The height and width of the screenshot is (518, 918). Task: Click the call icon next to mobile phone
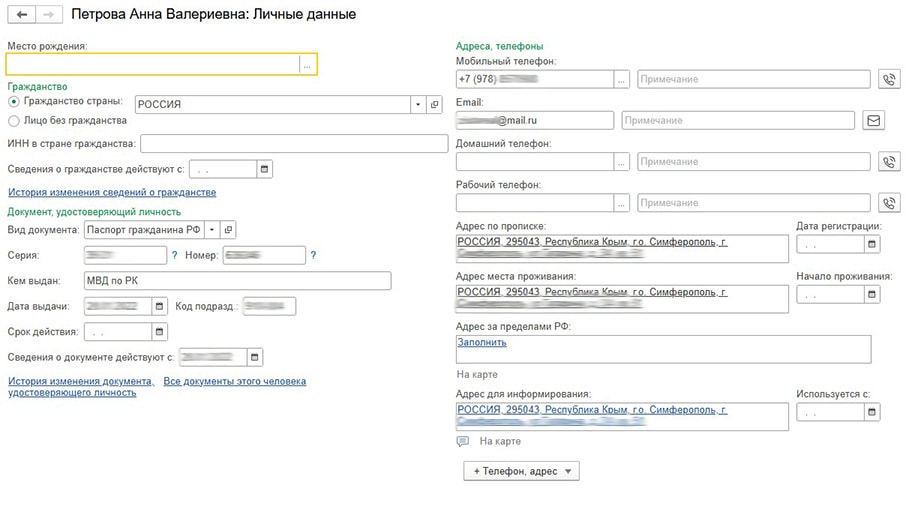click(888, 79)
